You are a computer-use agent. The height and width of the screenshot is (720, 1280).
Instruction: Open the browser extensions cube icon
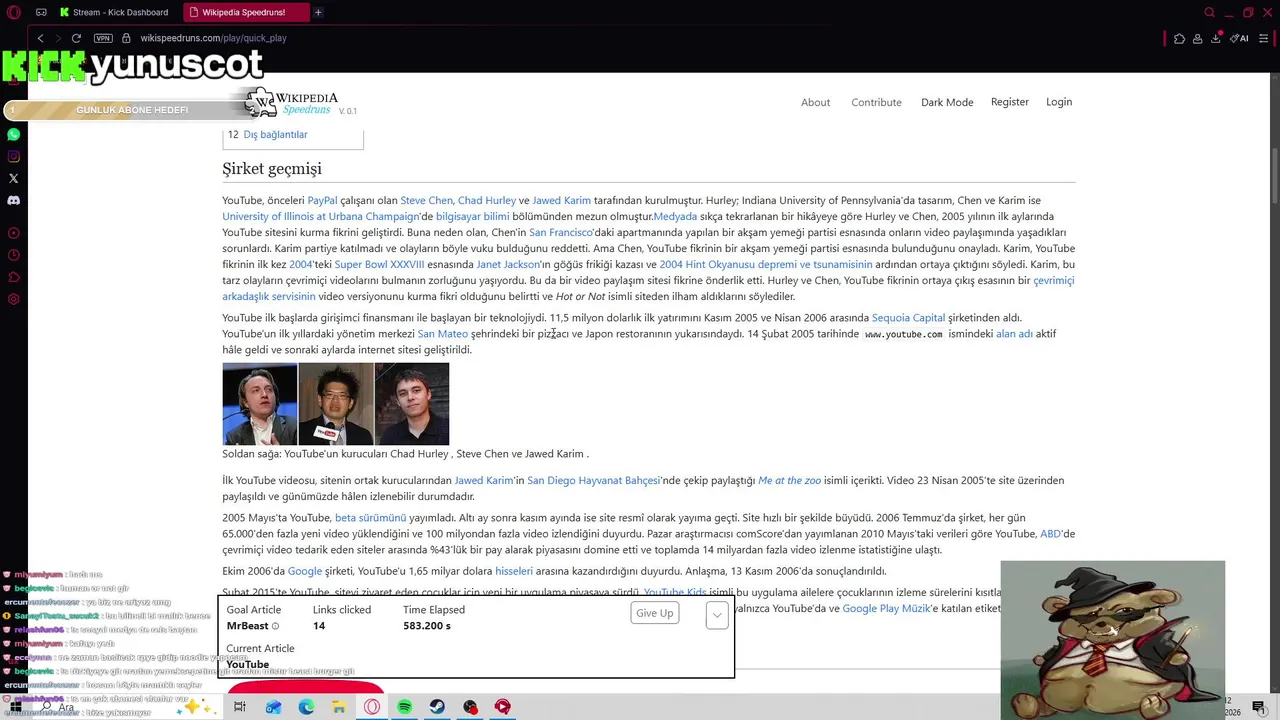tap(1179, 38)
